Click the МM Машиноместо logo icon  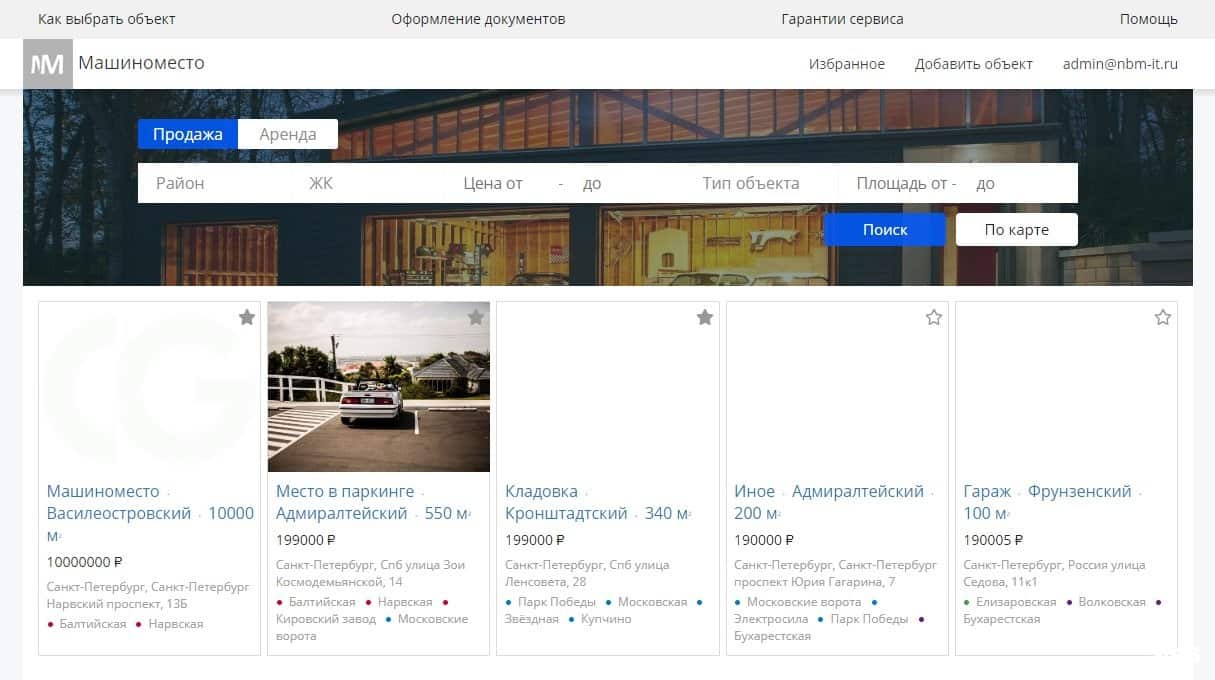tap(47, 63)
